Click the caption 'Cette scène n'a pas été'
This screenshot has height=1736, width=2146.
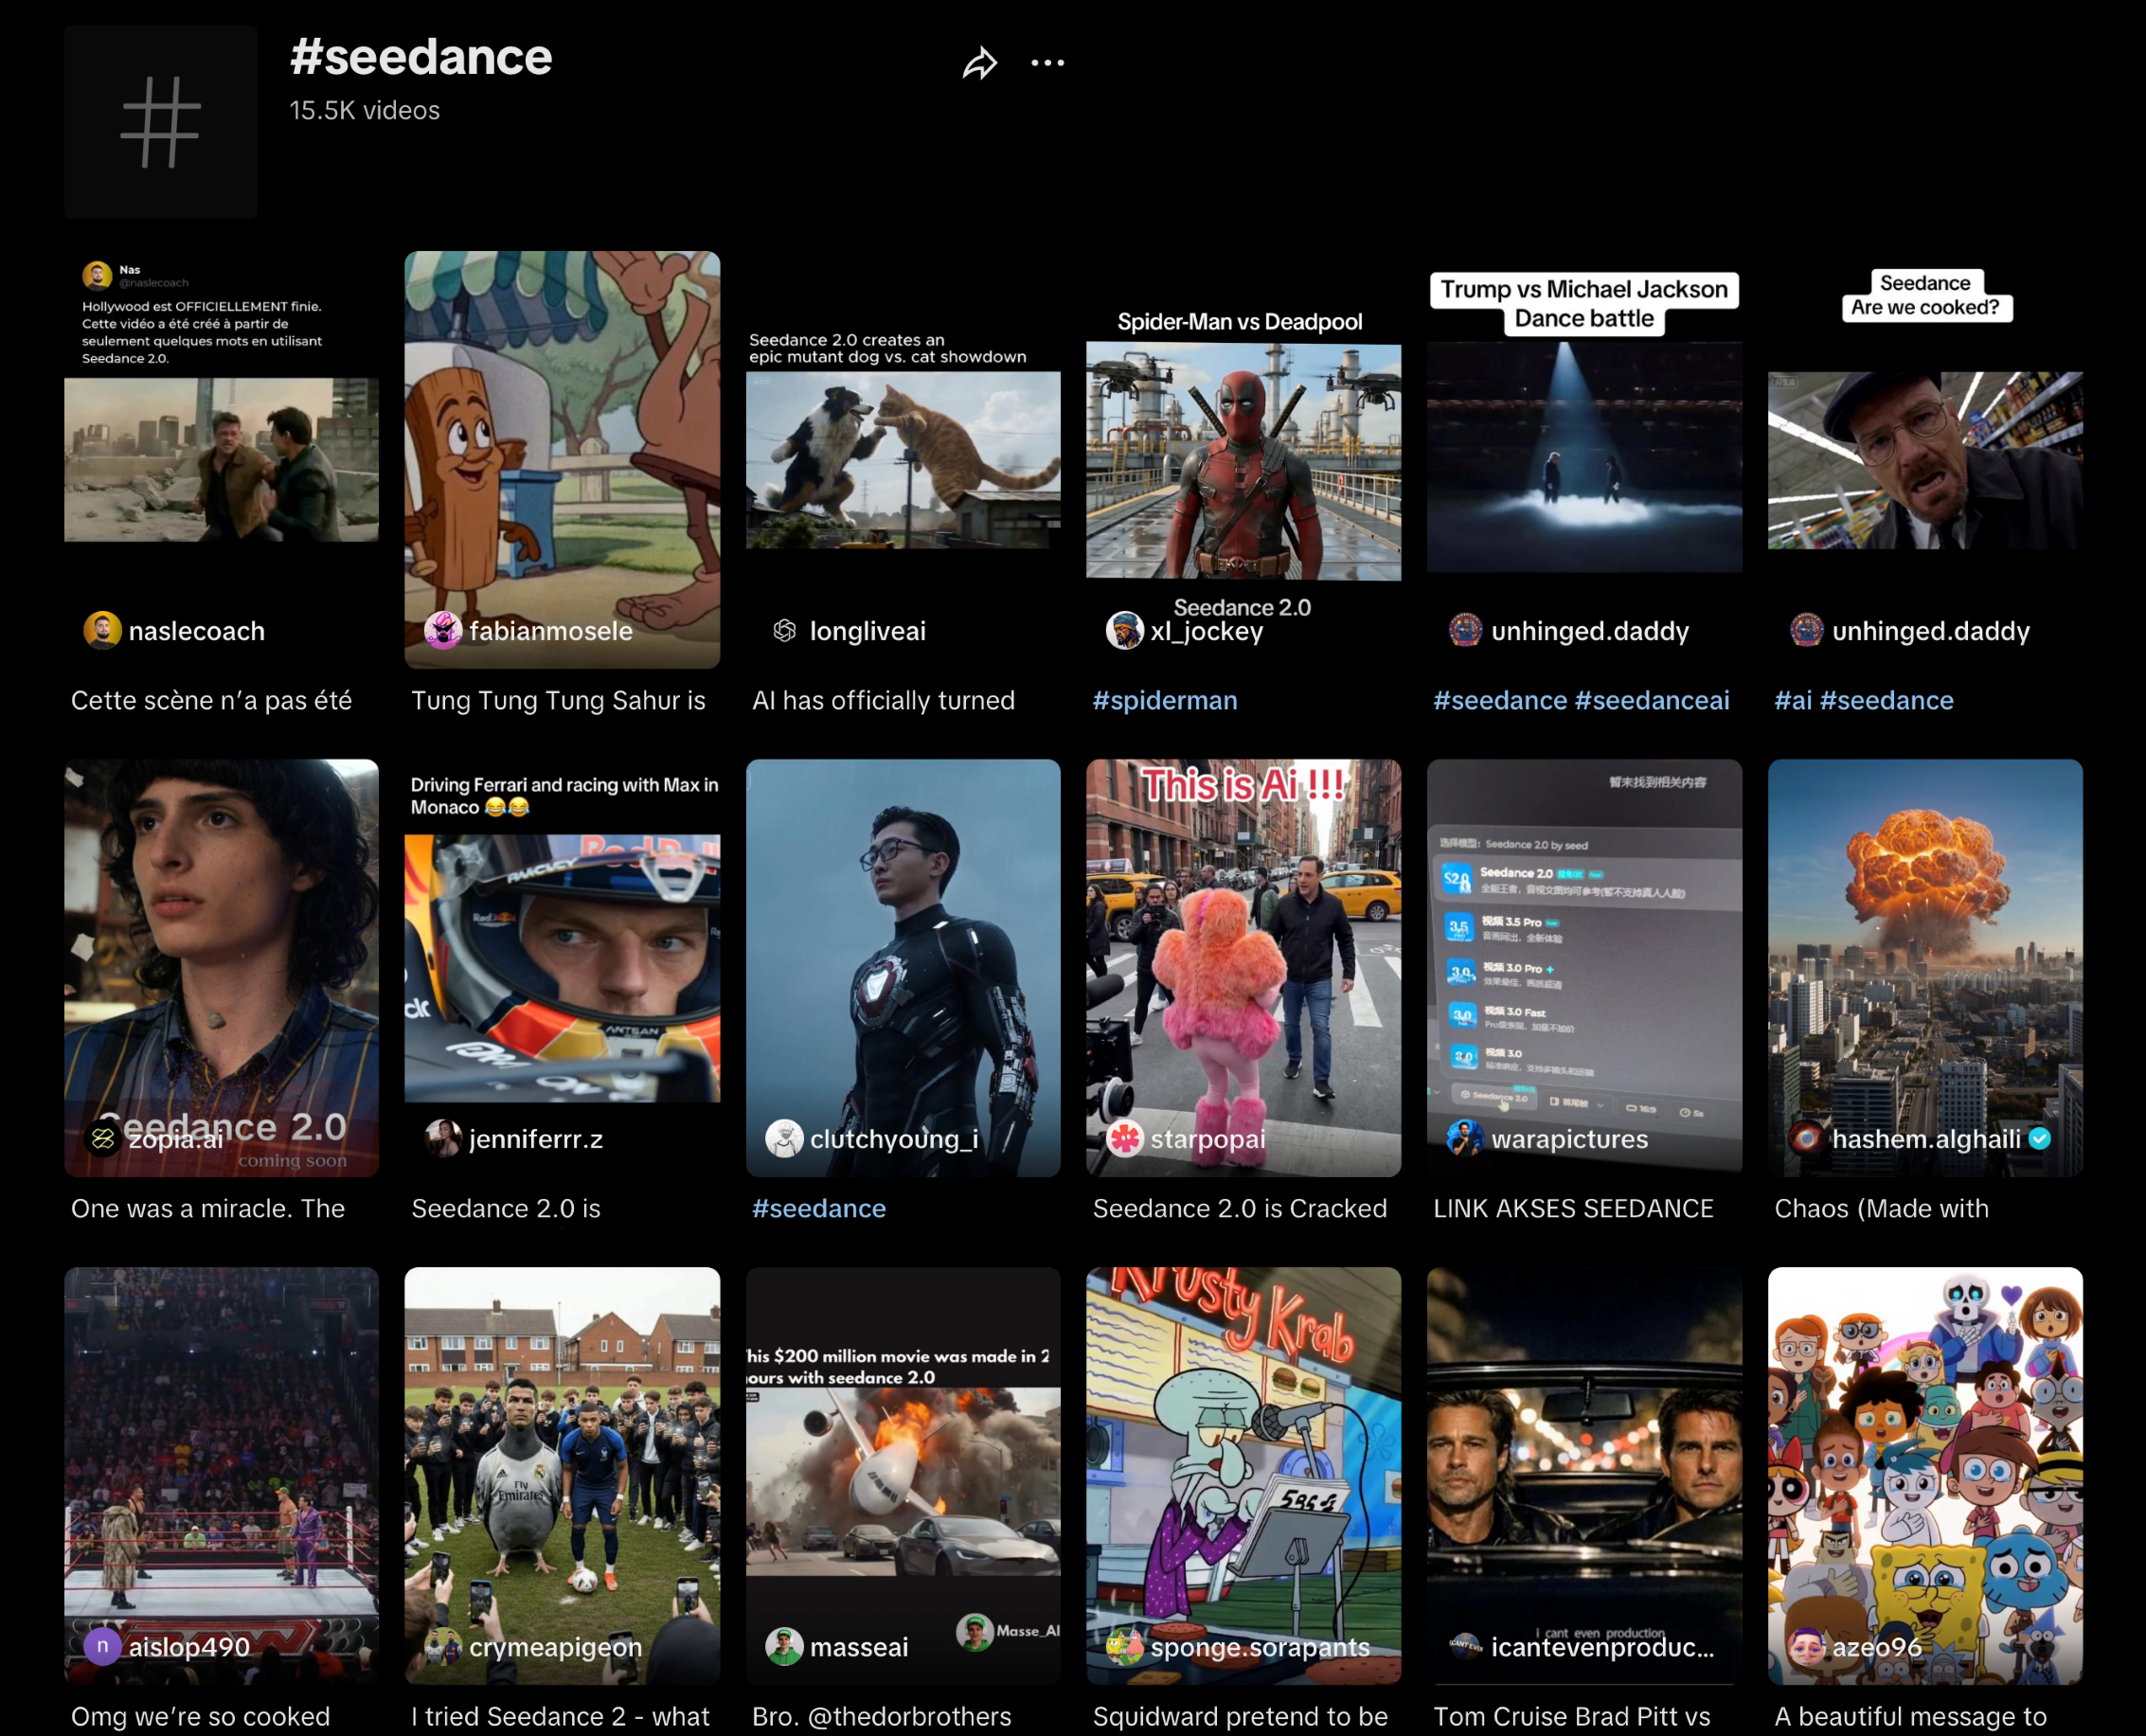pyautogui.click(x=211, y=701)
